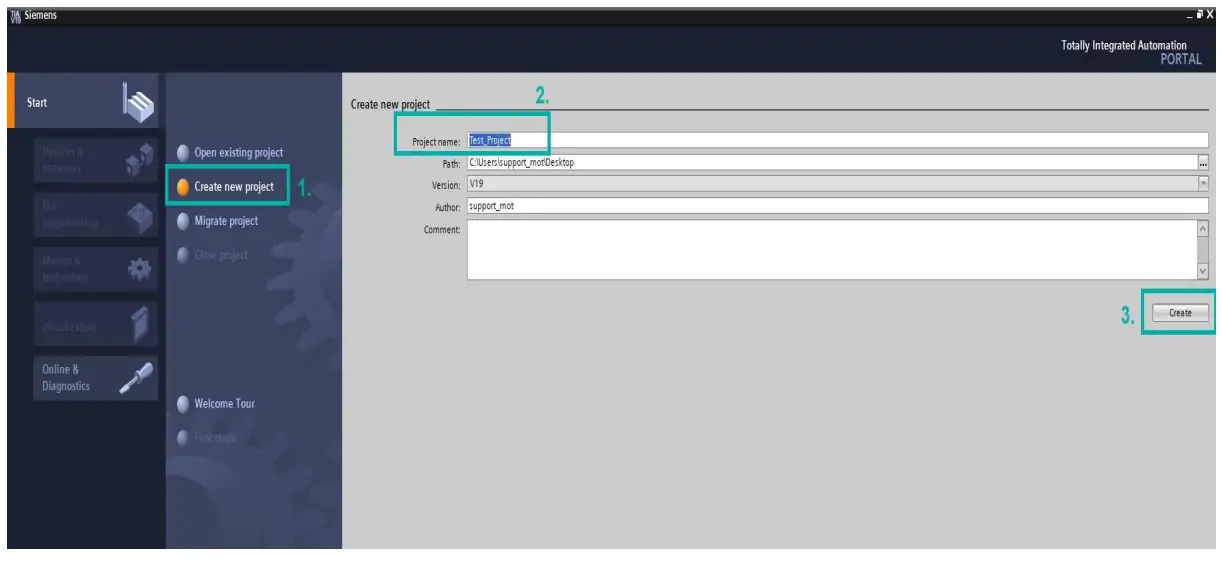Click the Visualization panel icon
The height and width of the screenshot is (561, 1222).
pyautogui.click(x=140, y=324)
